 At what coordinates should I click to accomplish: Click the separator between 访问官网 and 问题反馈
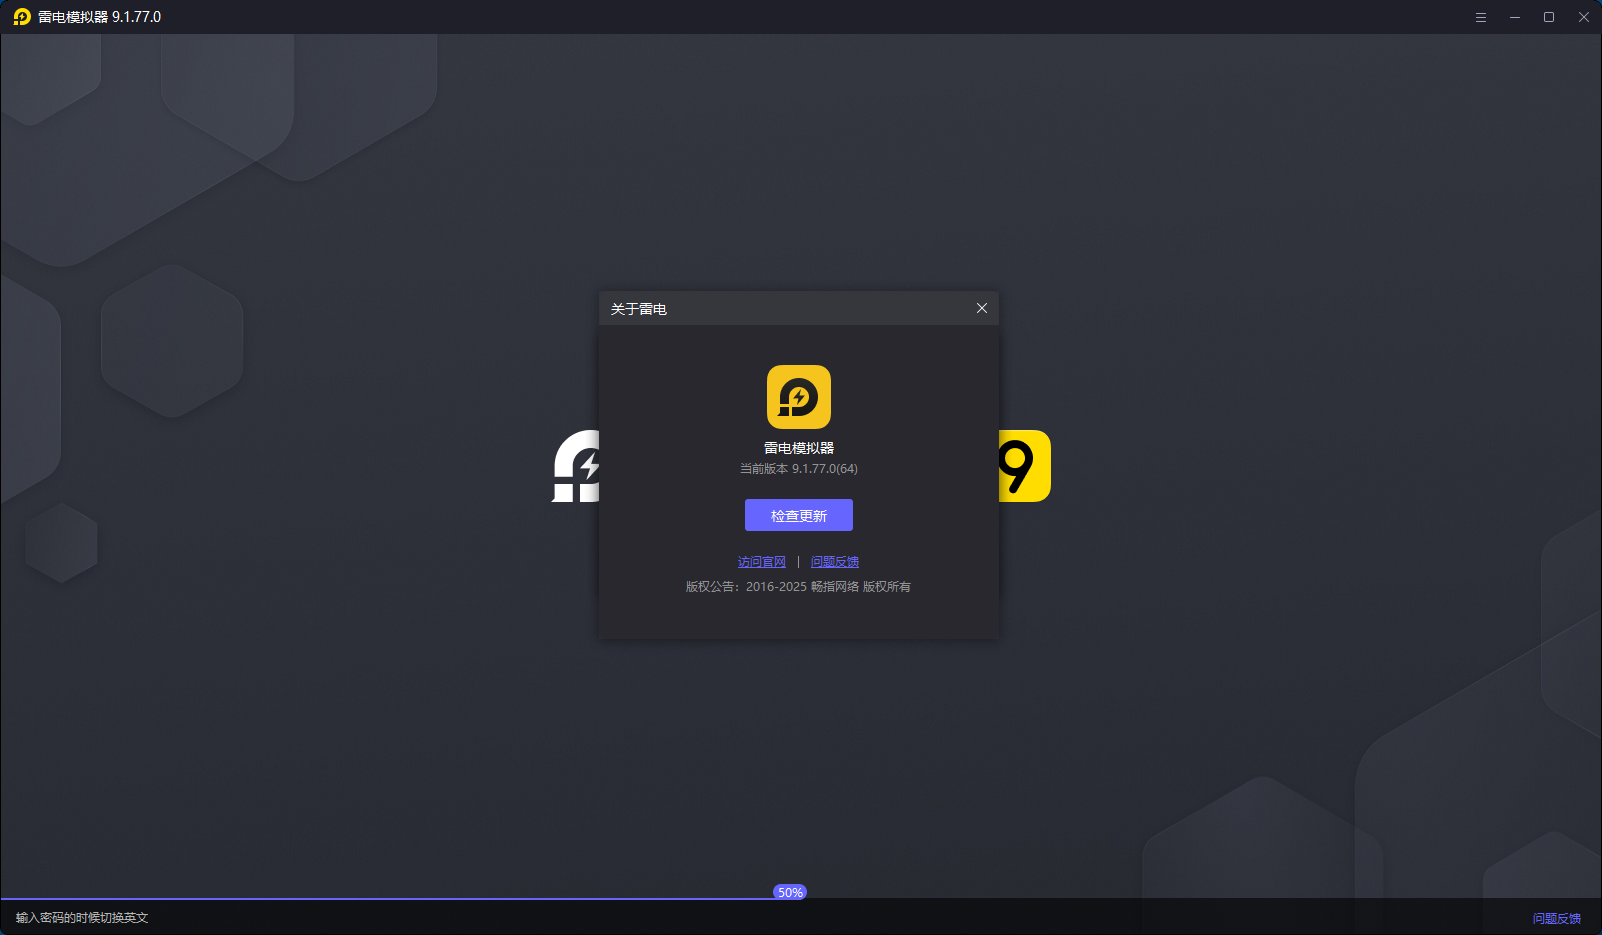[x=798, y=561]
